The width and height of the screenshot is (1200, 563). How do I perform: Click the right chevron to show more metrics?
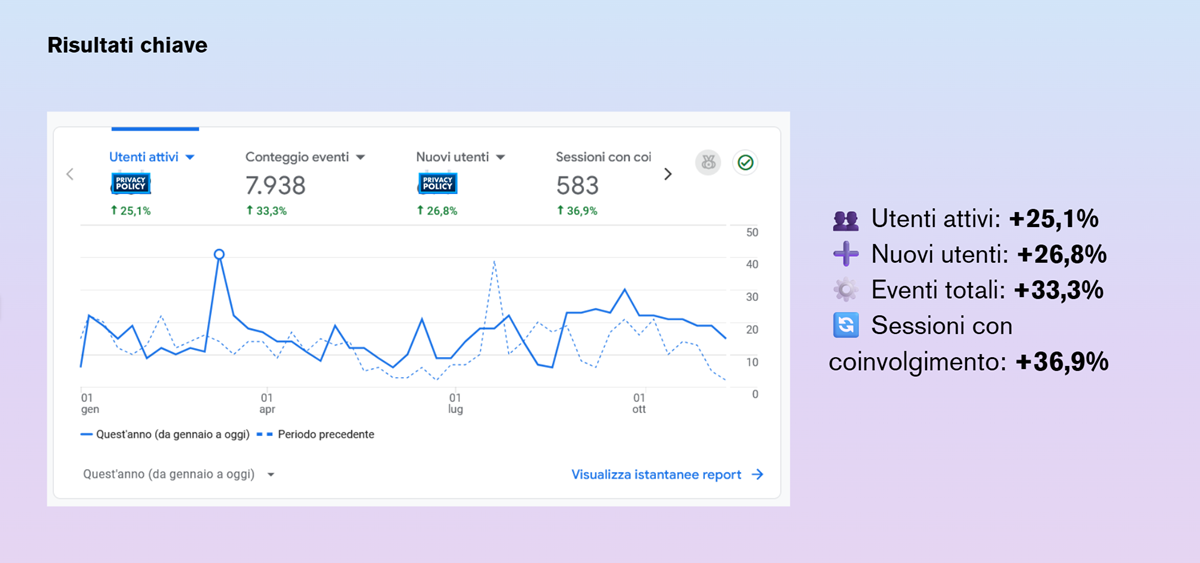pyautogui.click(x=668, y=174)
